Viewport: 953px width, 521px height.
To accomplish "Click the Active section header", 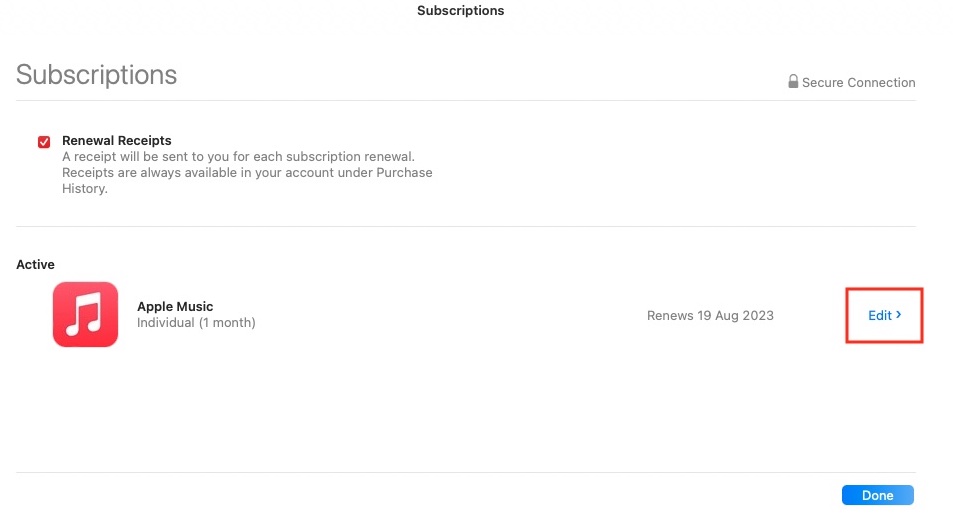I will 36,265.
